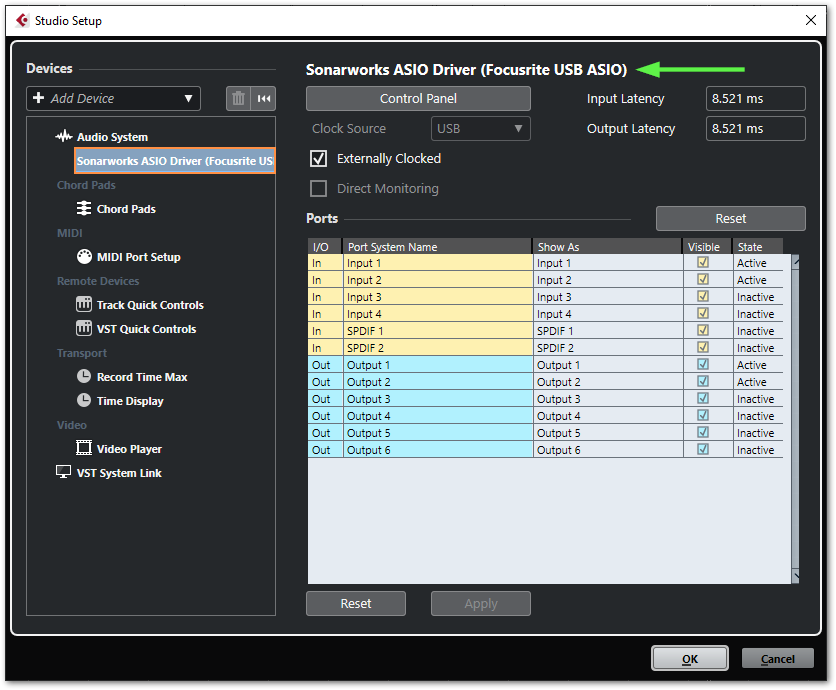Toggle Visible checkbox for SPDIF 1

703,331
